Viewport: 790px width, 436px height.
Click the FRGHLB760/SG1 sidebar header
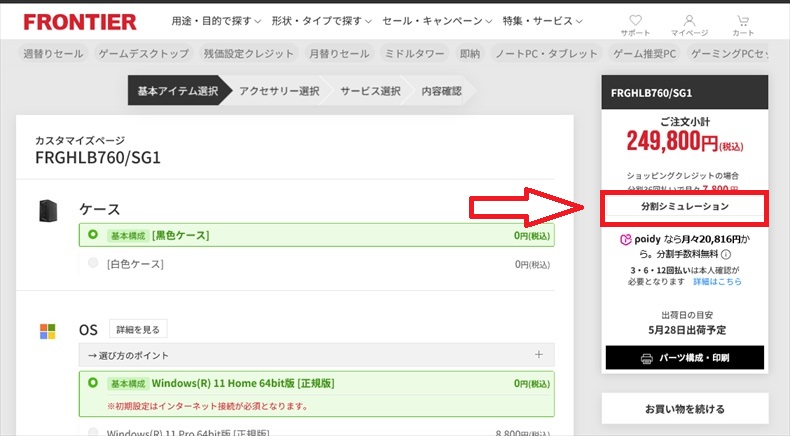click(x=685, y=93)
